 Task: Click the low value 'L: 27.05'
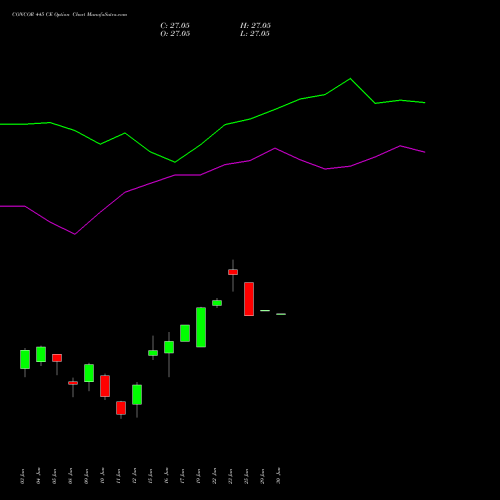255,34
